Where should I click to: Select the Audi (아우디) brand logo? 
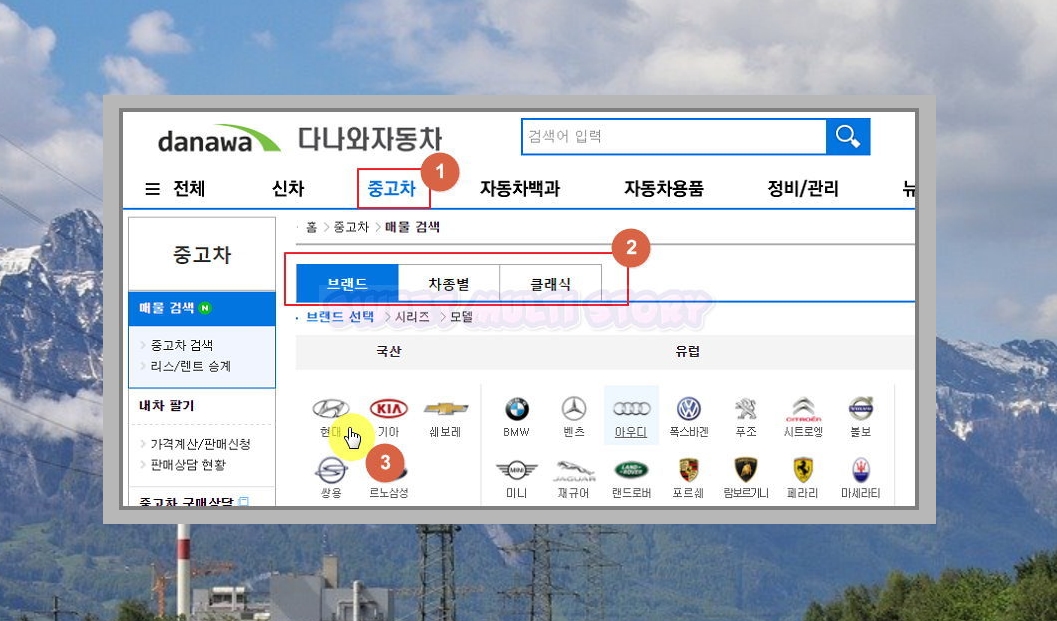[632, 409]
